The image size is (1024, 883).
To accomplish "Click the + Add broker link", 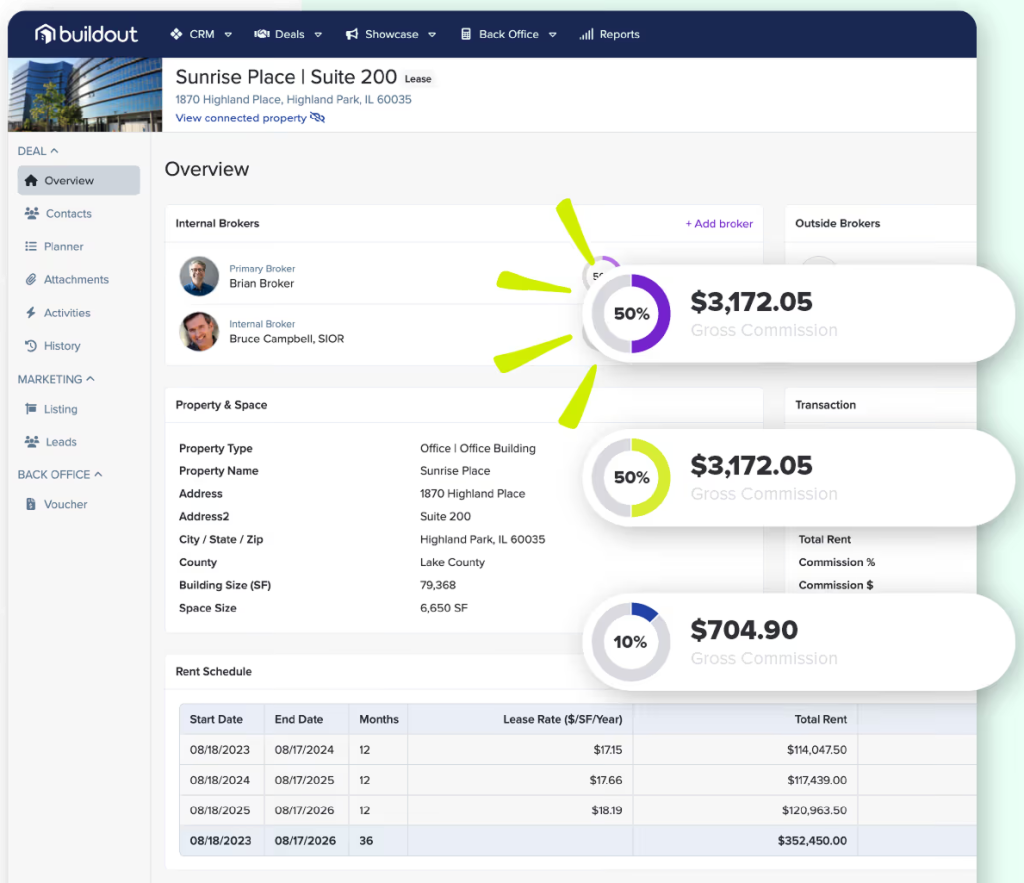I will tap(719, 223).
